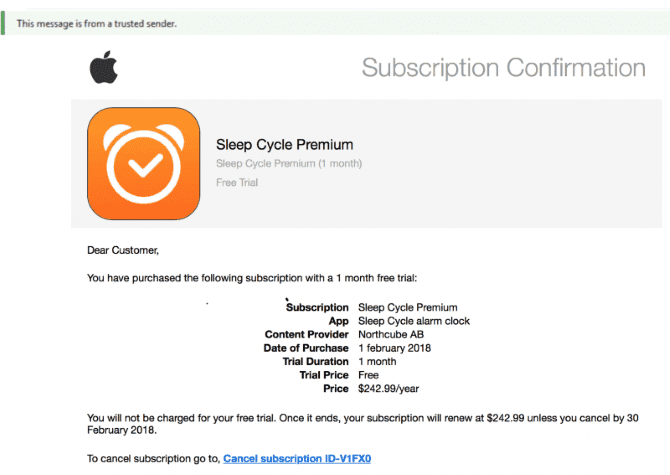This screenshot has width=670, height=475.
Task: Click the Sleep Cycle Premium (1 month) subtitle
Action: click(289, 164)
